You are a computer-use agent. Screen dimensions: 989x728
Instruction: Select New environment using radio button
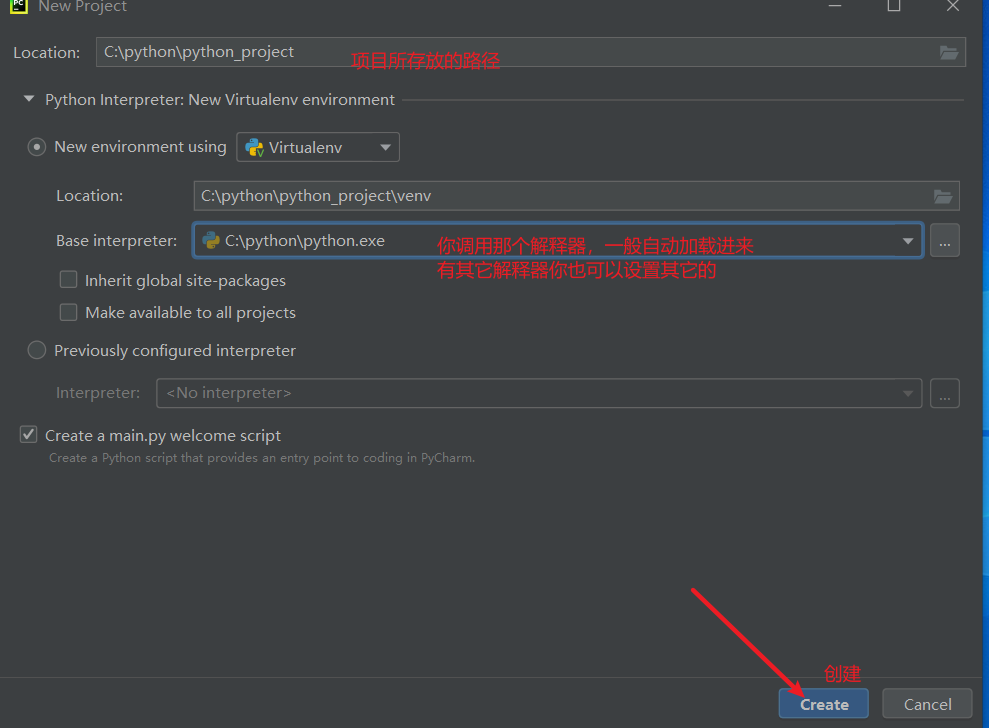tap(37, 147)
